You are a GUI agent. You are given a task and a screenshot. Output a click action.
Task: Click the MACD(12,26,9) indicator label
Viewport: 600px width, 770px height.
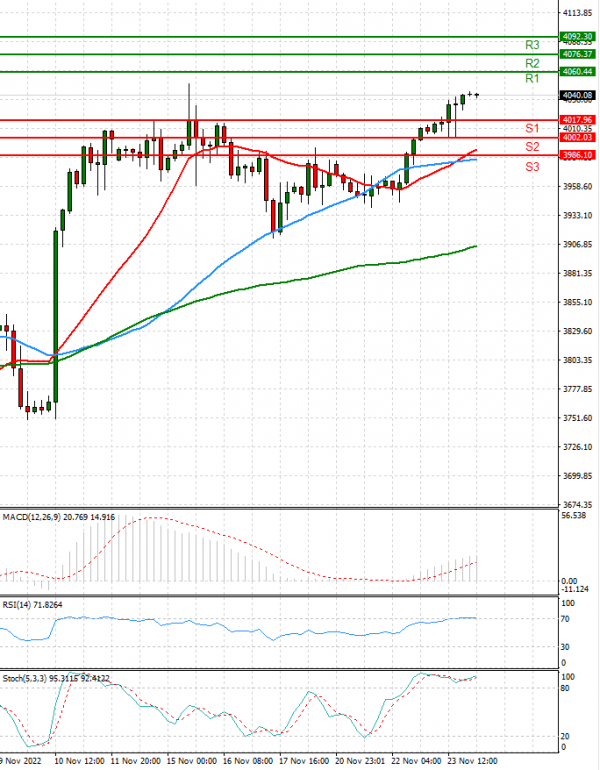pos(59,517)
